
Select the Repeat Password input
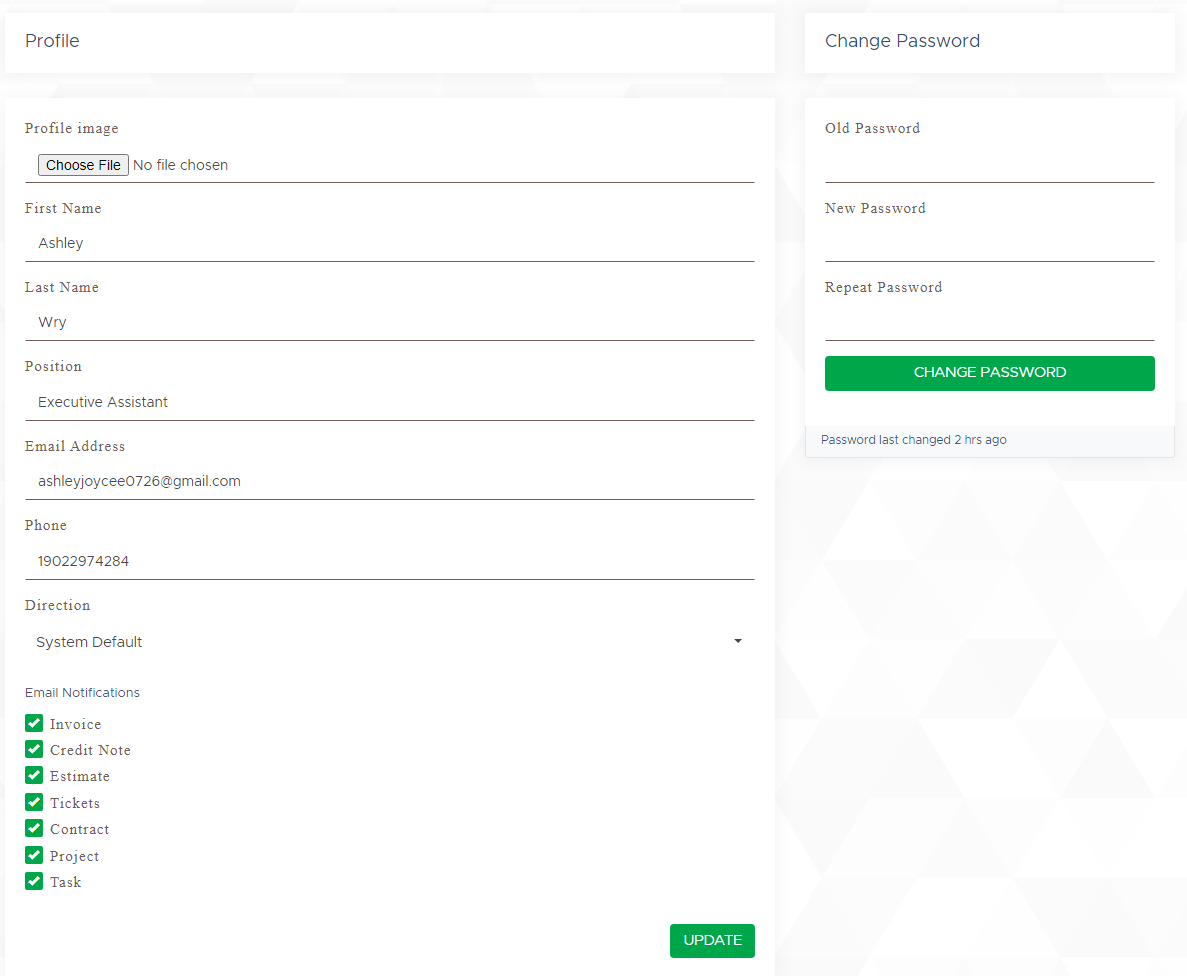coord(989,322)
